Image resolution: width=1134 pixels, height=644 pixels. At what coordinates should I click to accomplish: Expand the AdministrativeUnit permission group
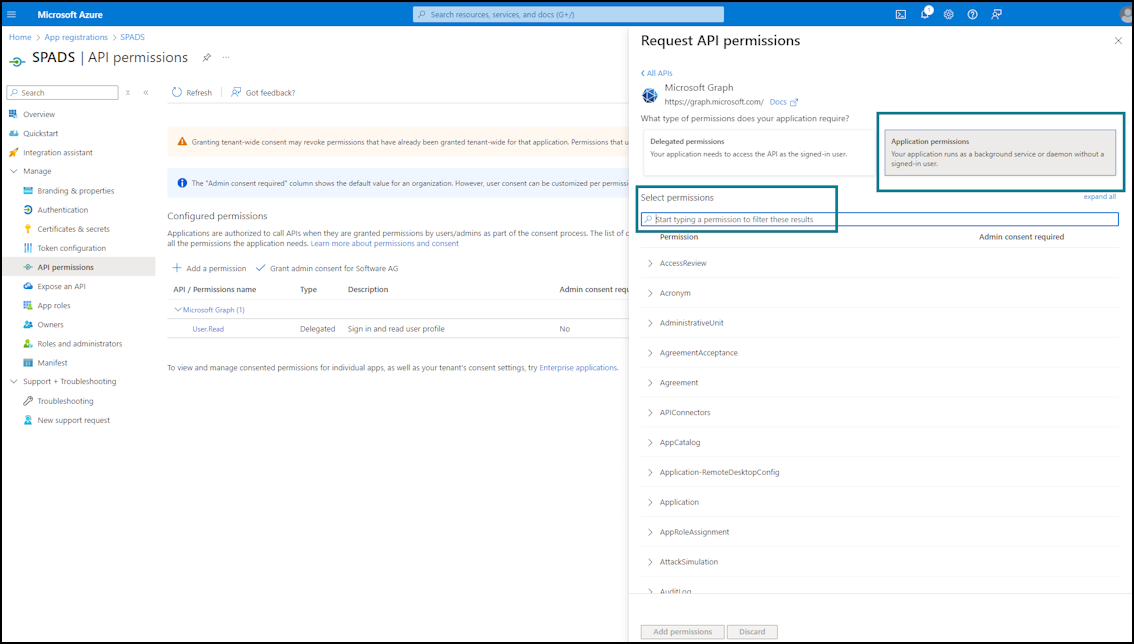point(650,323)
